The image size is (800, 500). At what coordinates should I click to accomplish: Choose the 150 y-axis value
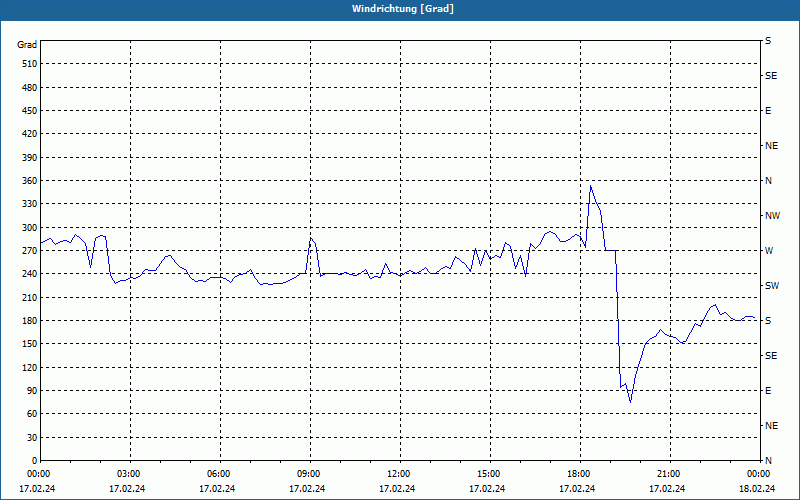point(30,344)
